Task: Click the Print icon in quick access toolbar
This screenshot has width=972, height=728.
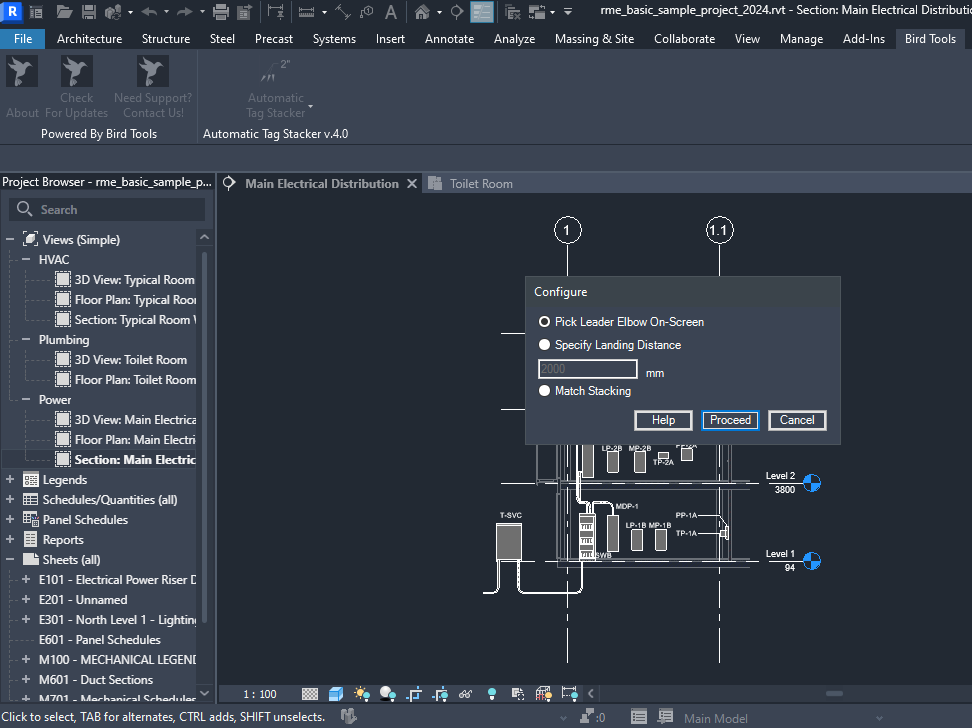Action: (x=221, y=12)
